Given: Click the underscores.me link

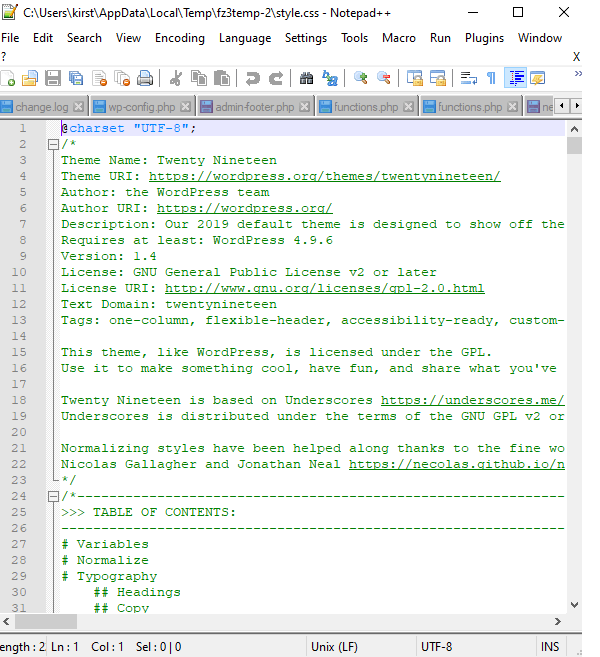Looking at the screenshot, I should tap(473, 400).
